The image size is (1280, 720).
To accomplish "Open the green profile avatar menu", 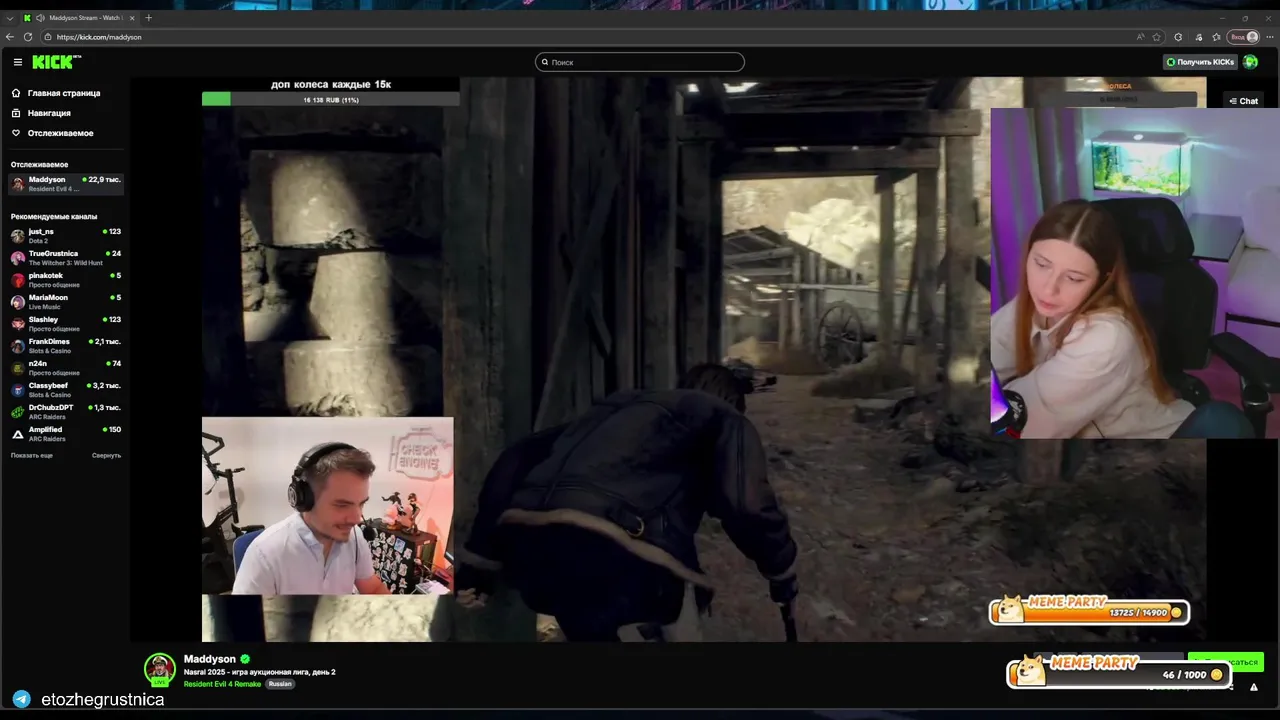I will click(x=1251, y=62).
